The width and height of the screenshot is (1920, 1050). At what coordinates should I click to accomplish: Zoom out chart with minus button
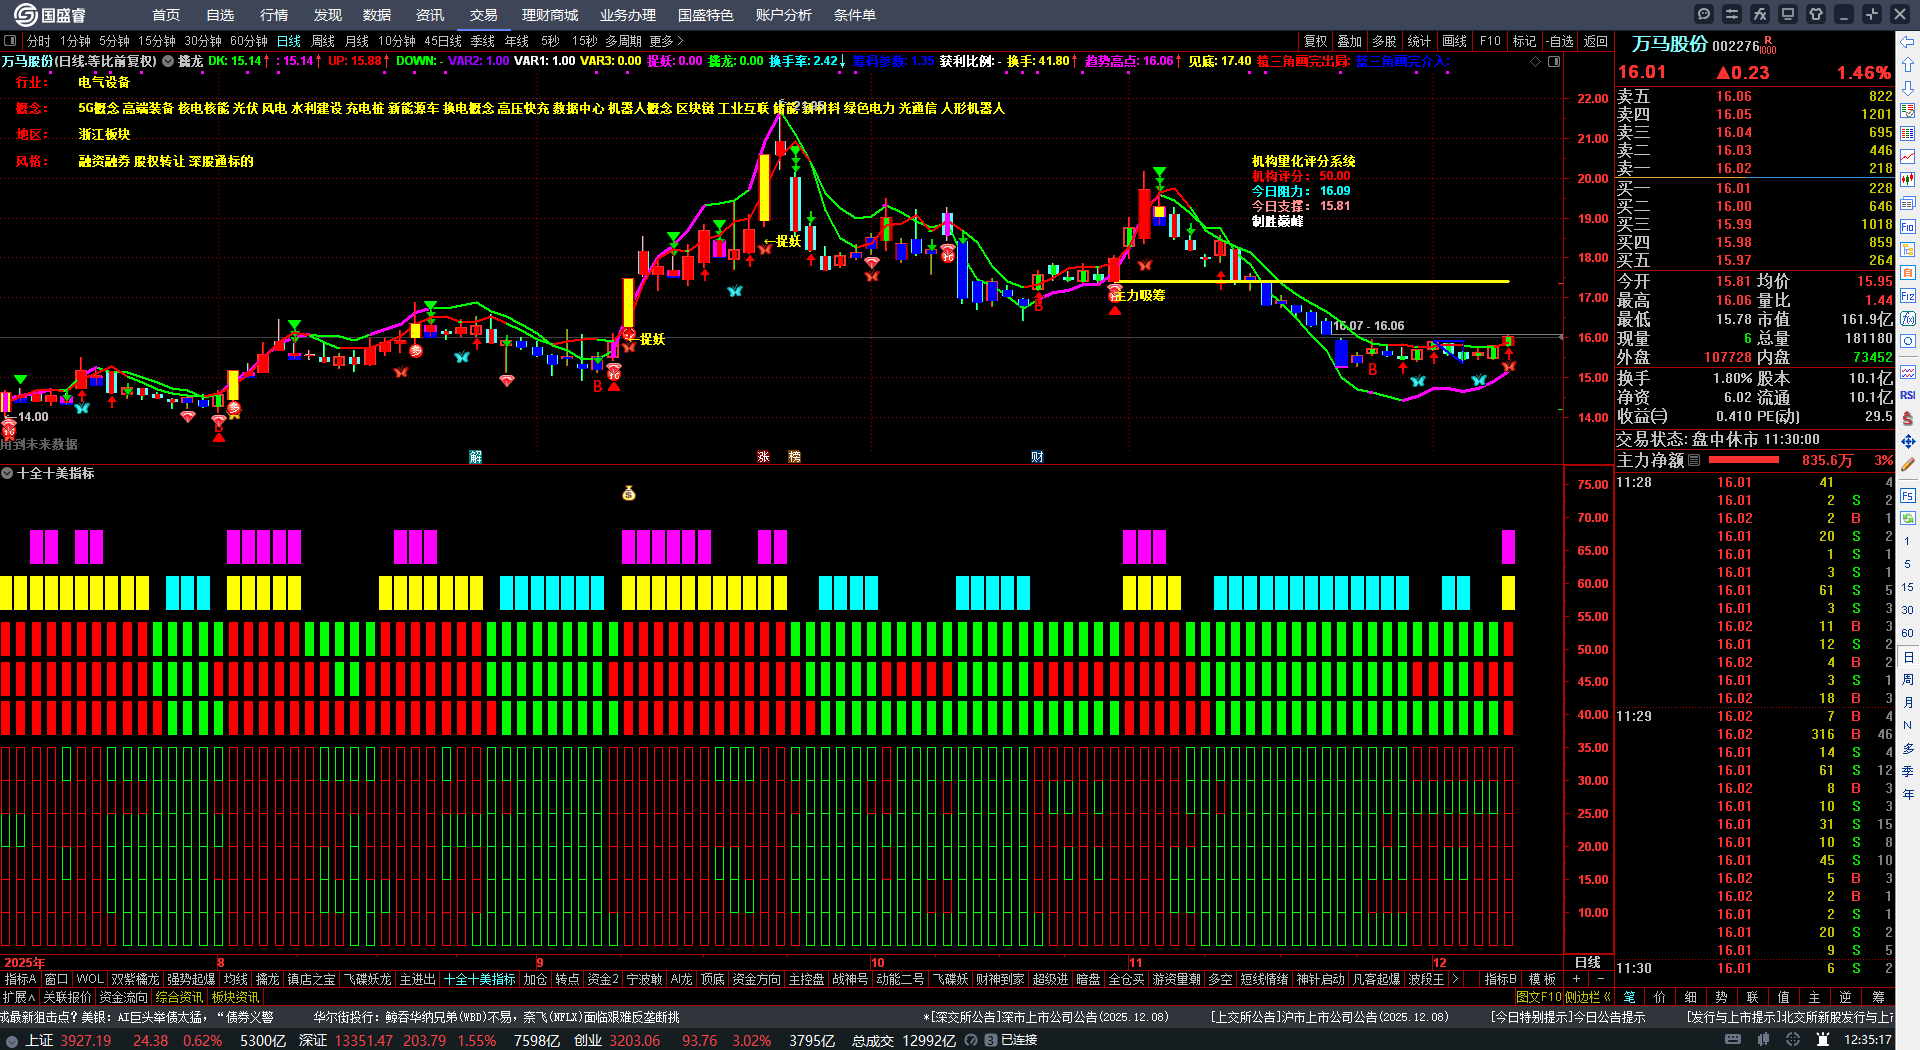click(x=1601, y=979)
